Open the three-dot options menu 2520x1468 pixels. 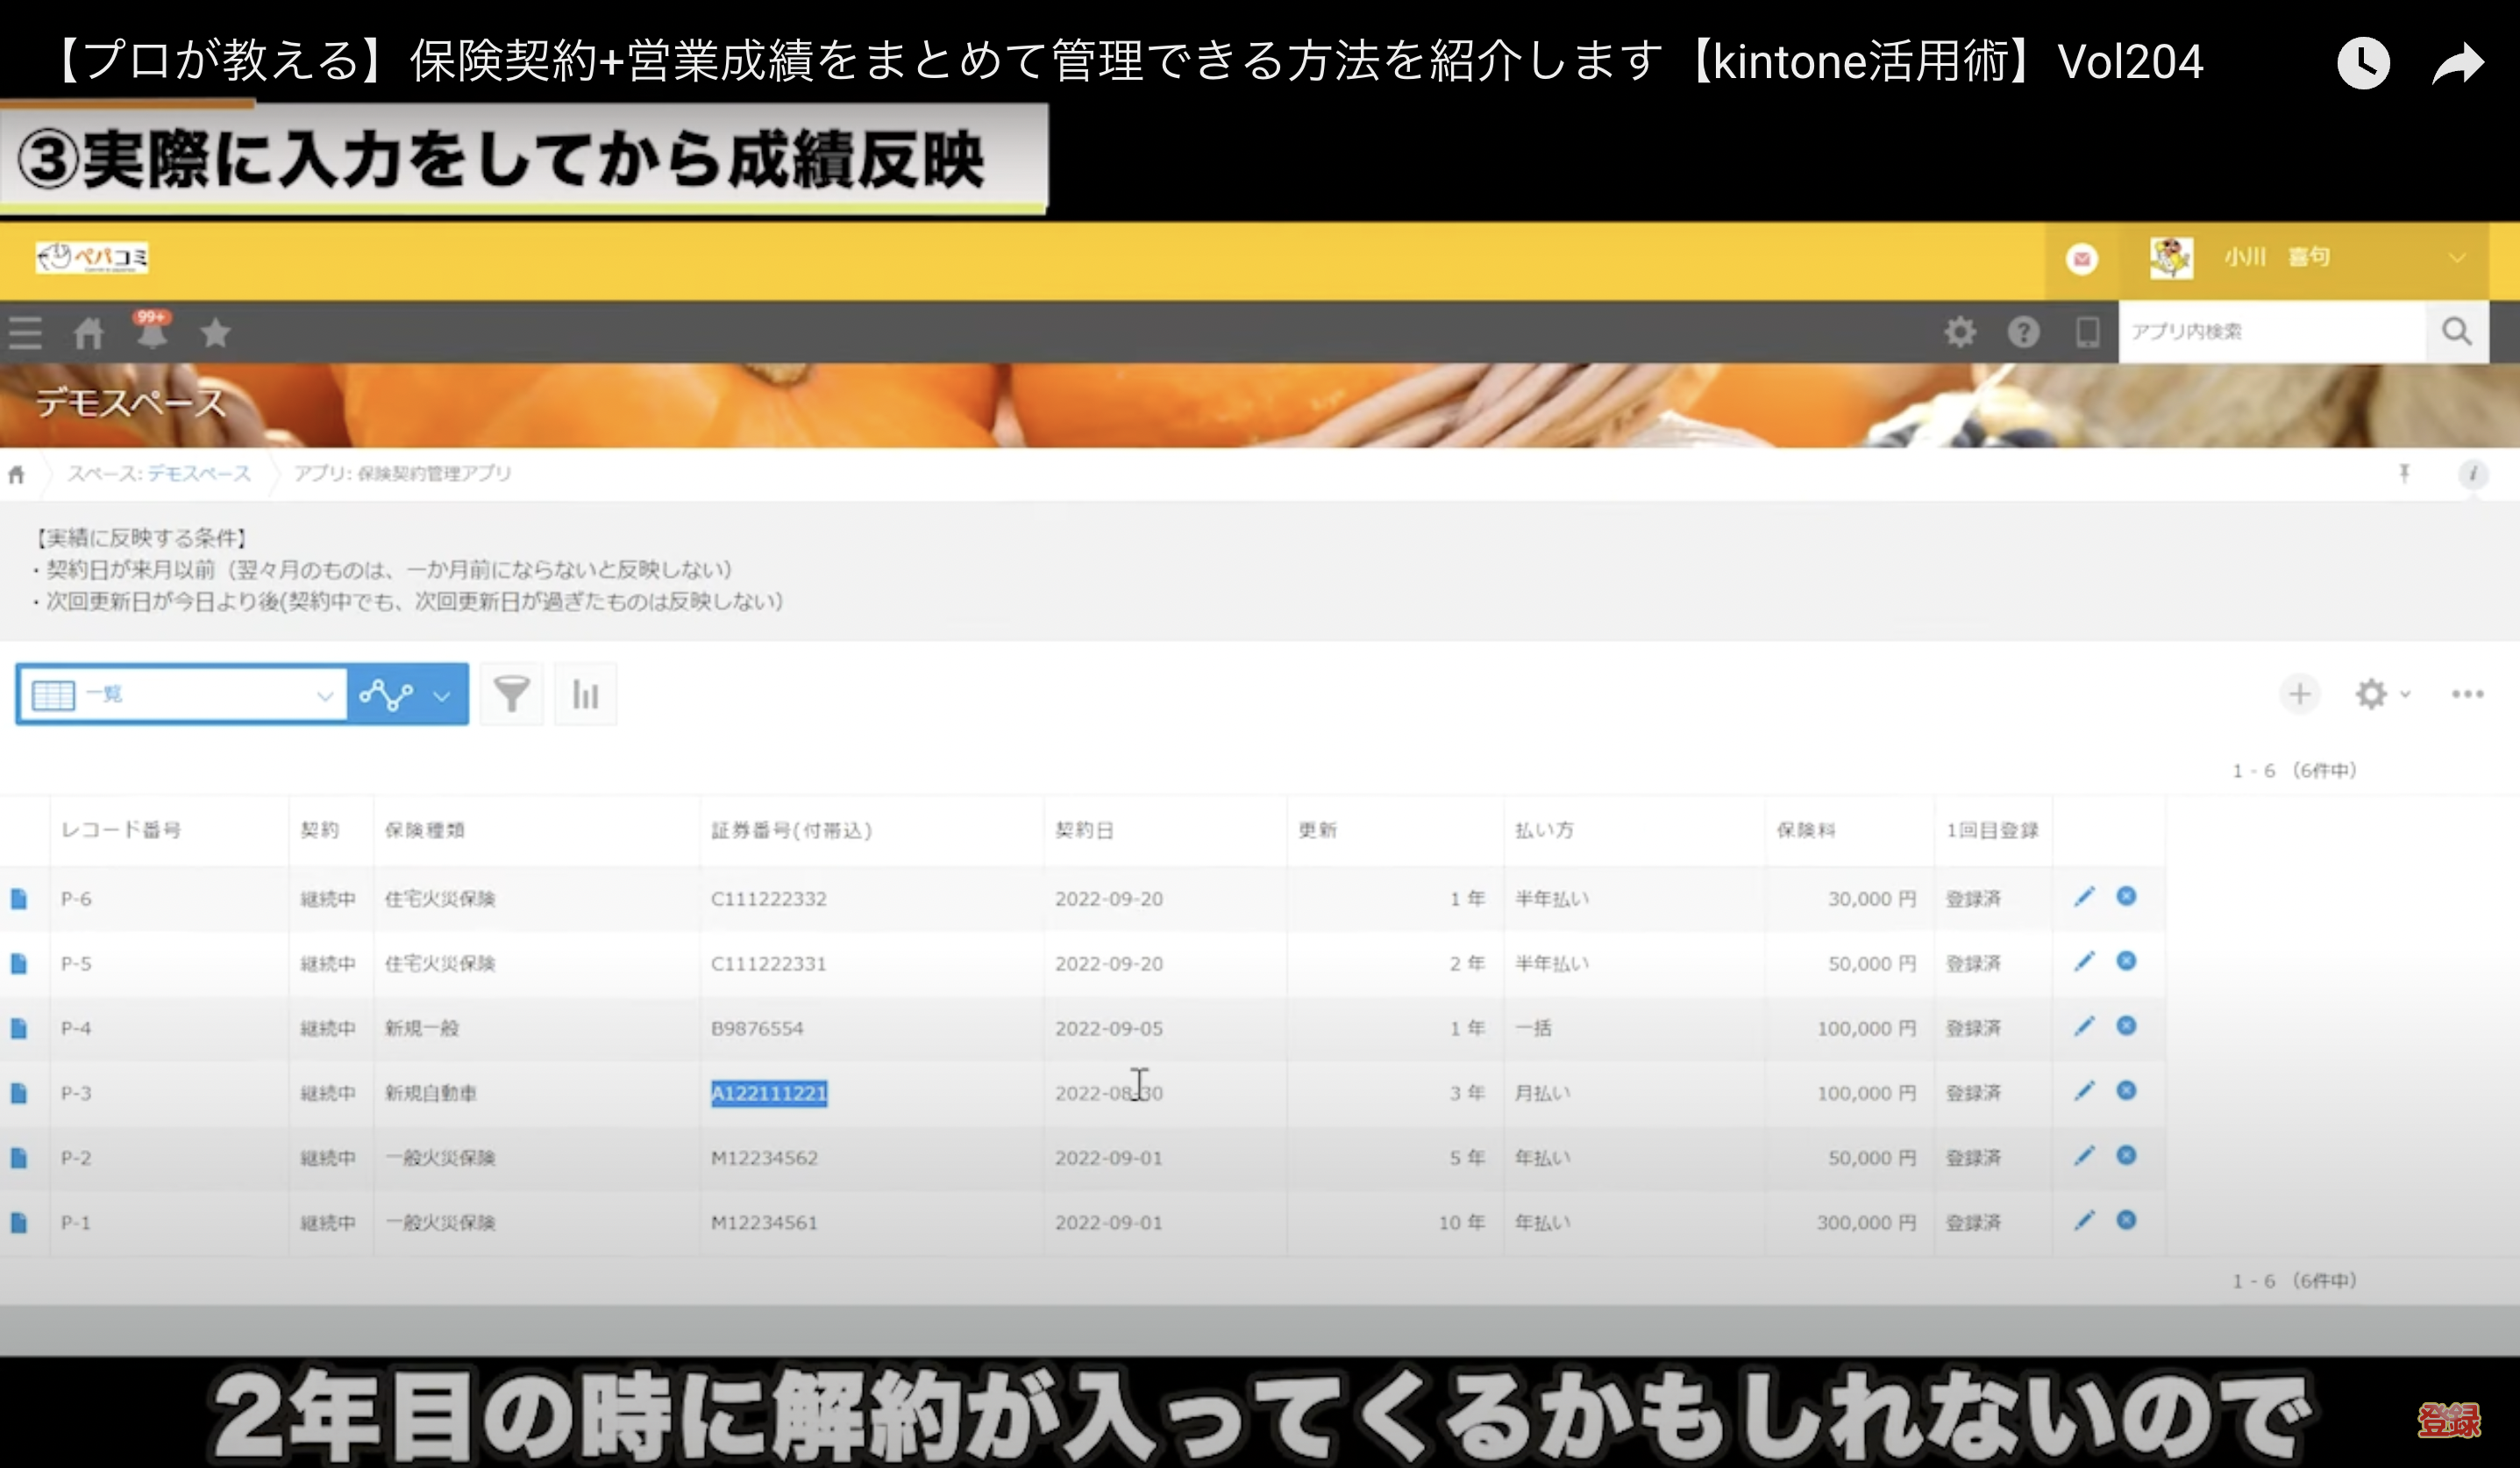2467,694
